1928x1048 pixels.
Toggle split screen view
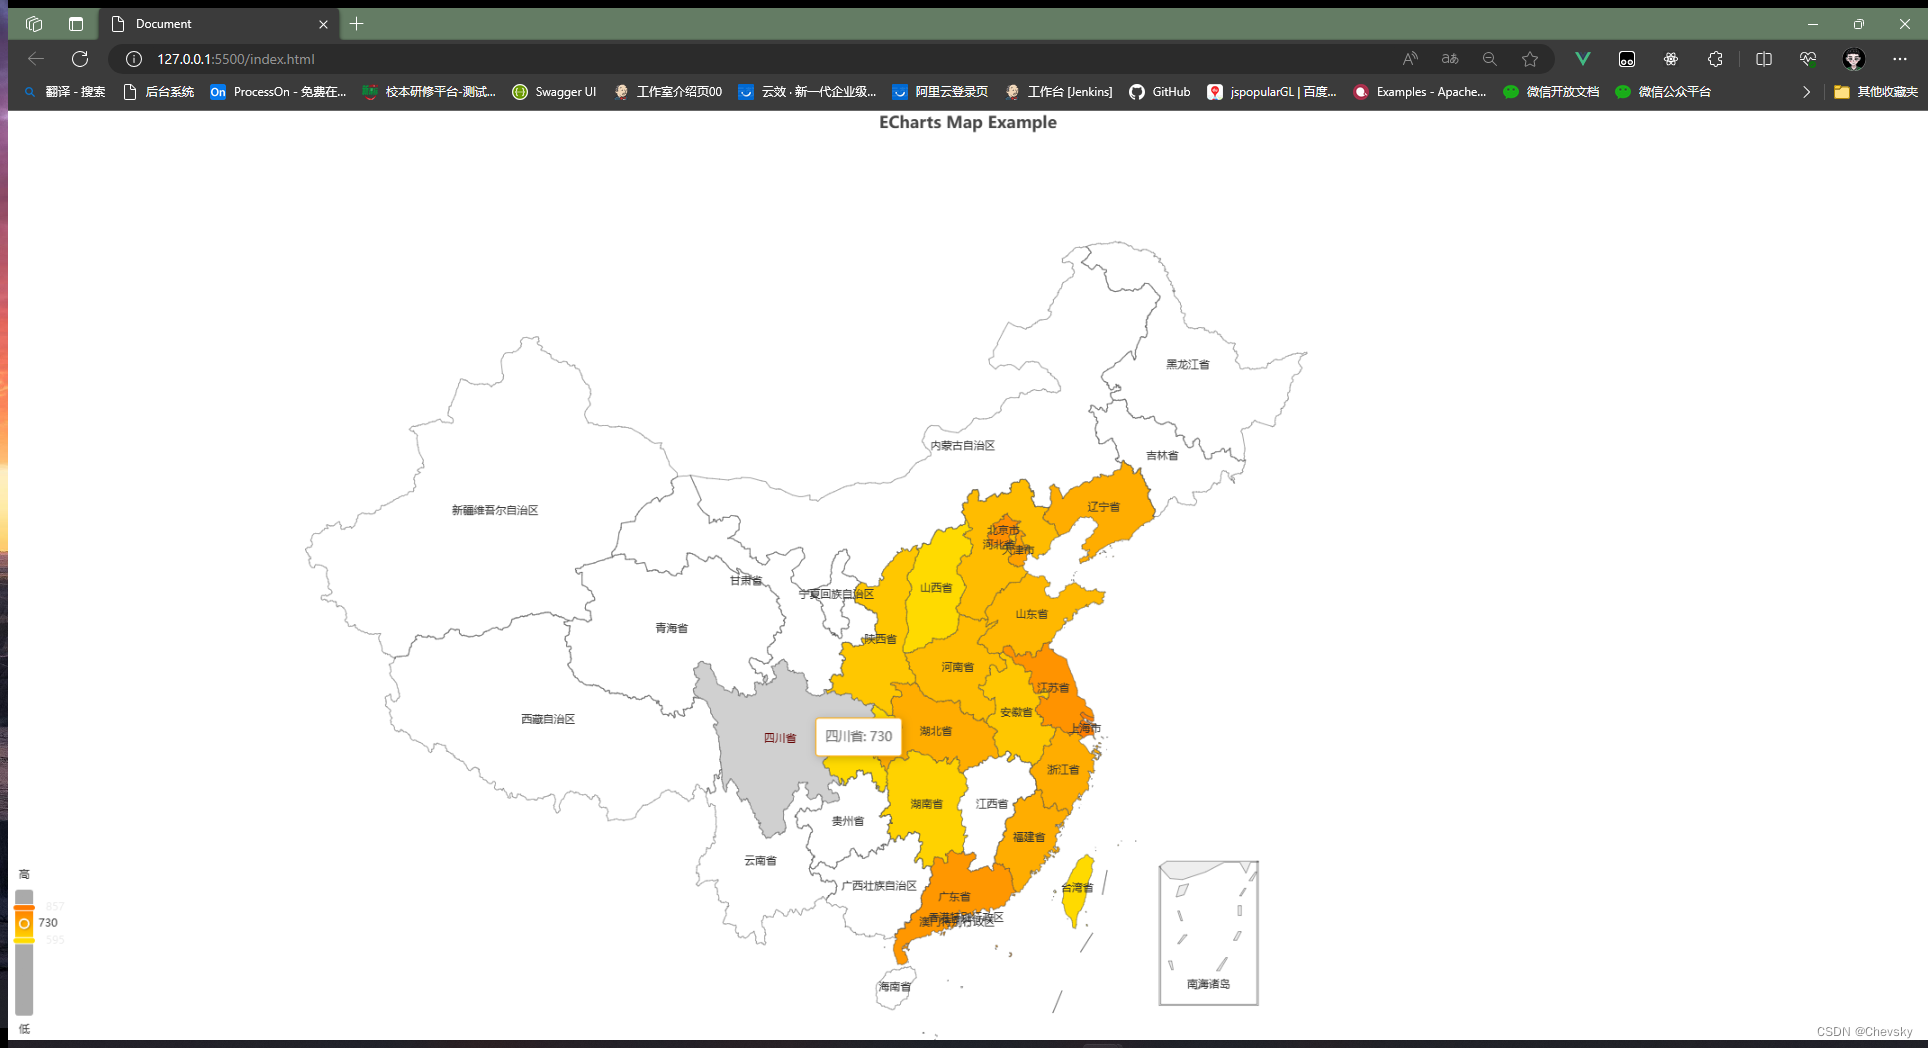tap(1763, 59)
